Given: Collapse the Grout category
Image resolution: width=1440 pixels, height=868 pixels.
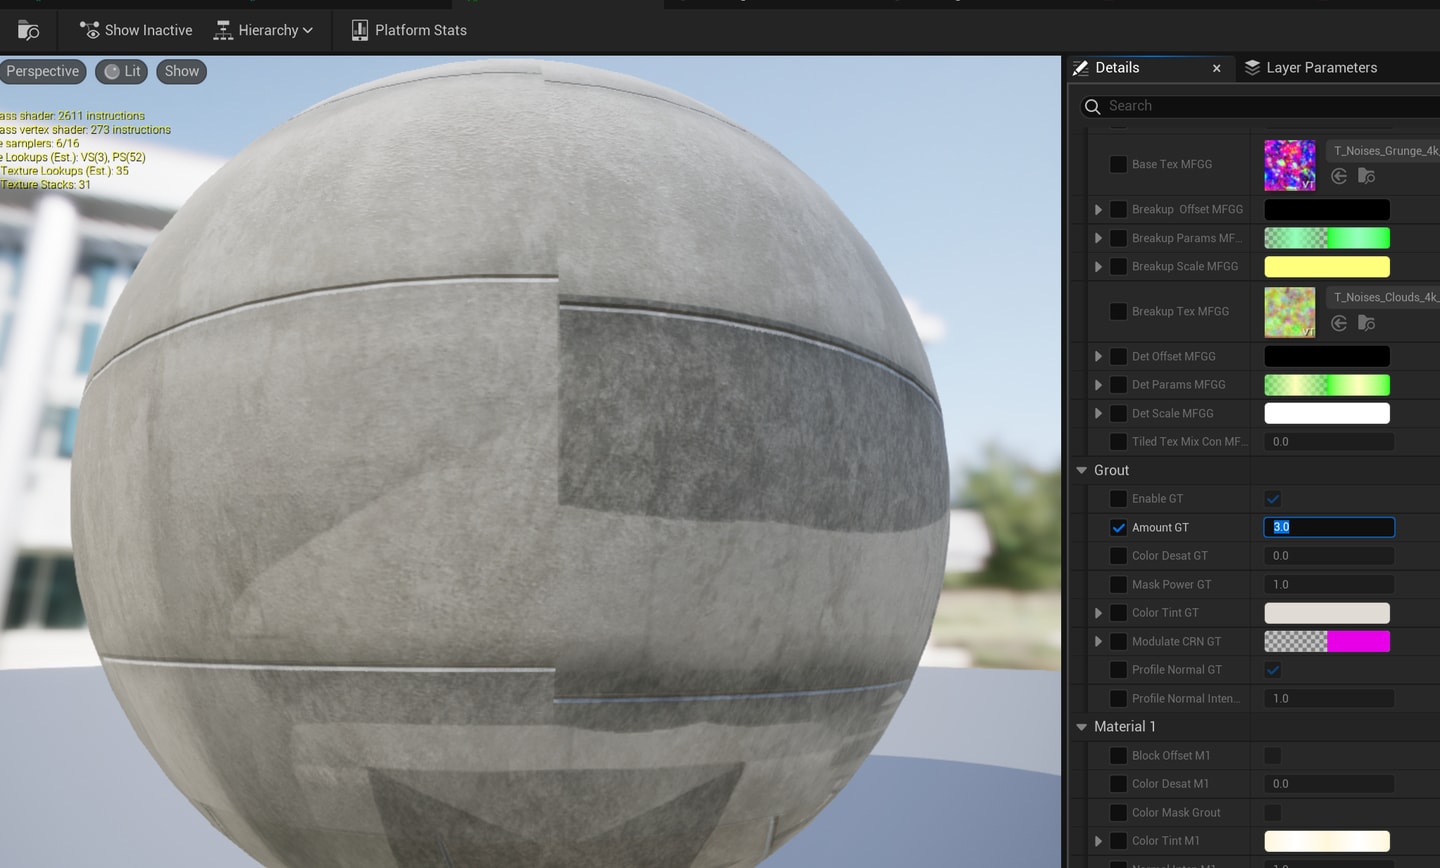Looking at the screenshot, I should pyautogui.click(x=1082, y=470).
